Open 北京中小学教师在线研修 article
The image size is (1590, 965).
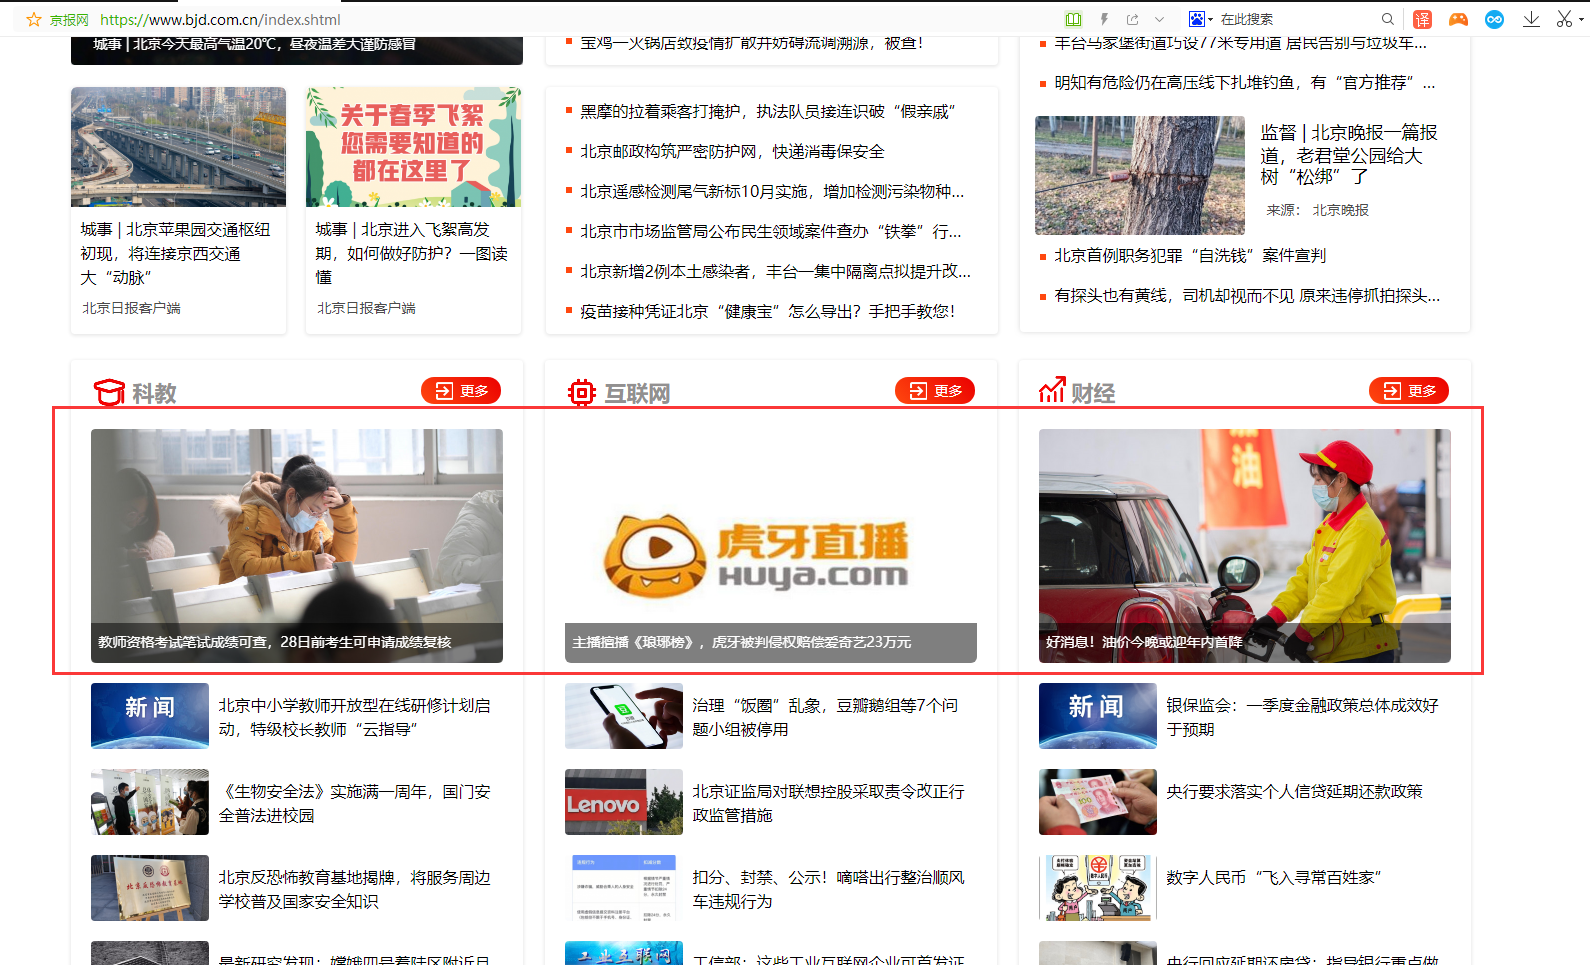click(x=355, y=717)
